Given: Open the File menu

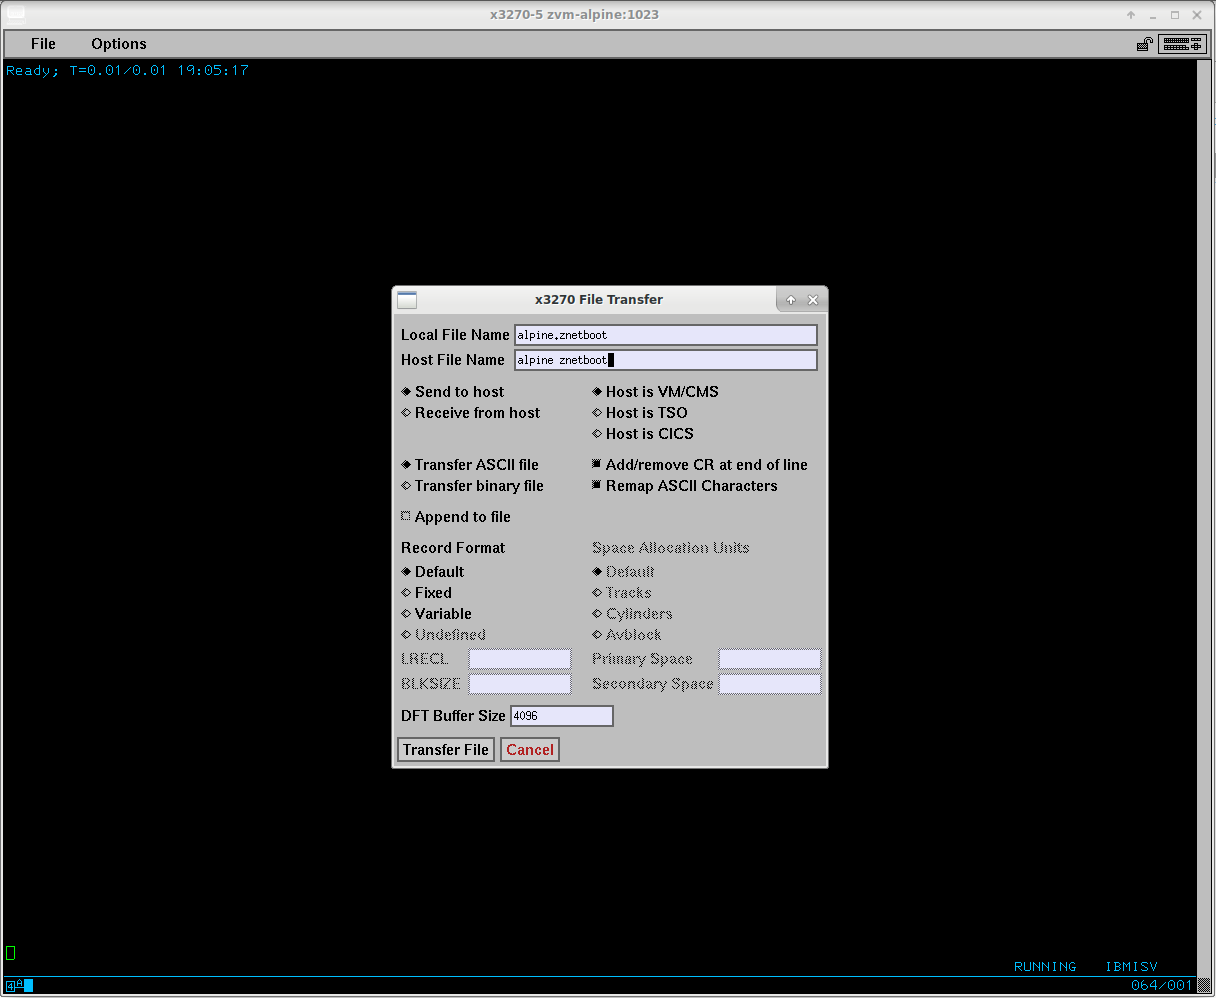Looking at the screenshot, I should tap(43, 44).
